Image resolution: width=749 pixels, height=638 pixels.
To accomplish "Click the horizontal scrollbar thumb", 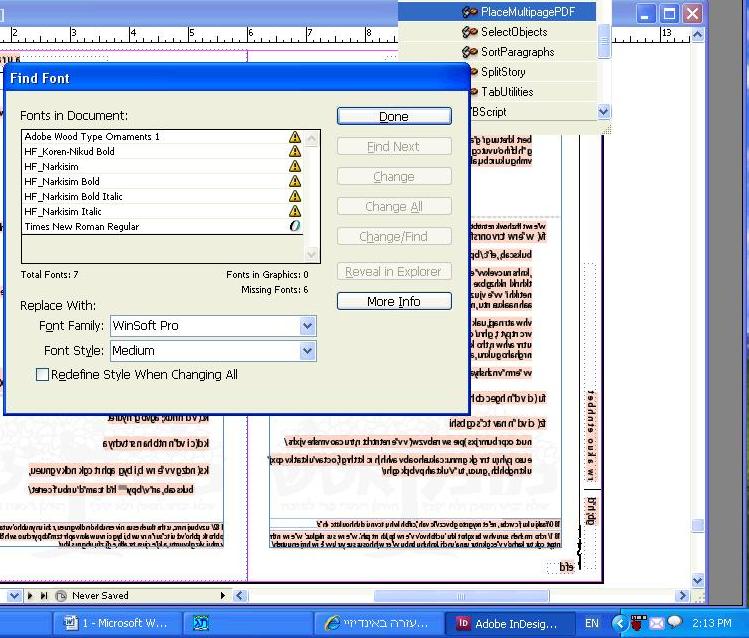I will [461, 596].
